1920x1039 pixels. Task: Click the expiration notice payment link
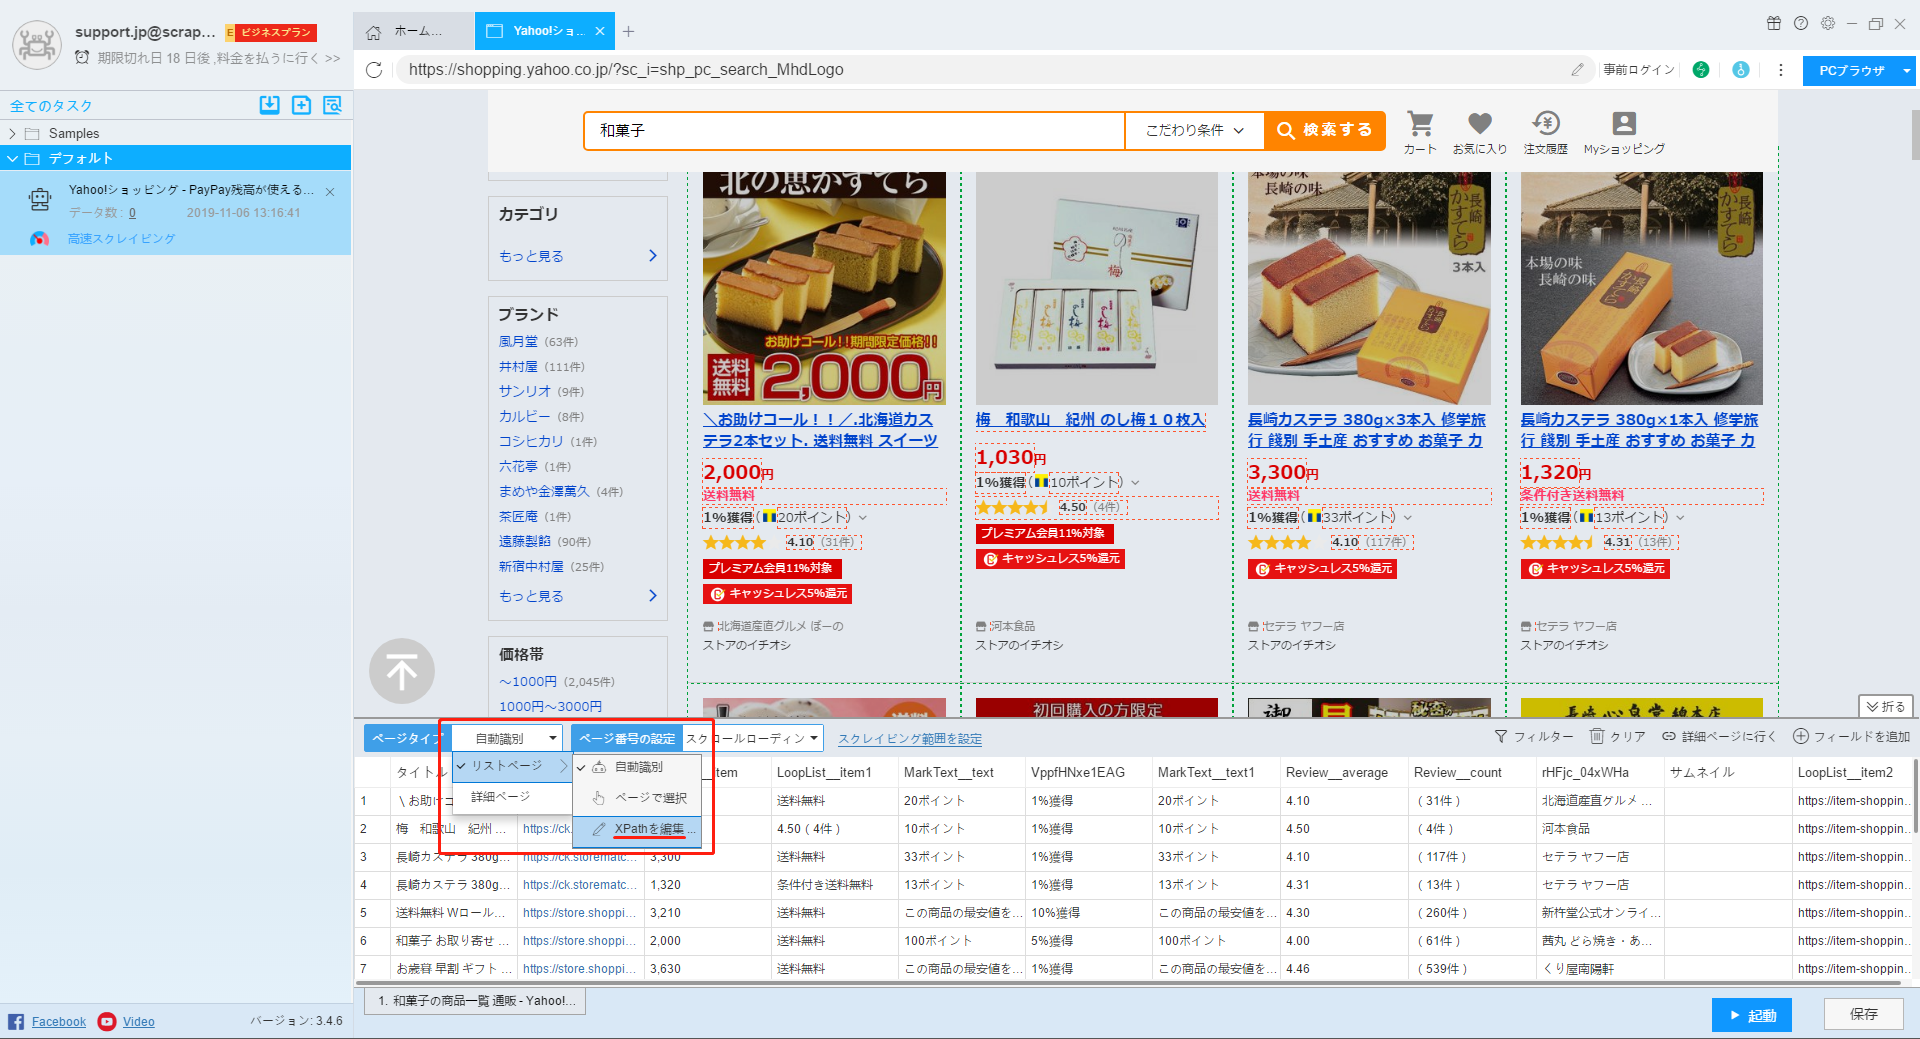pos(219,58)
